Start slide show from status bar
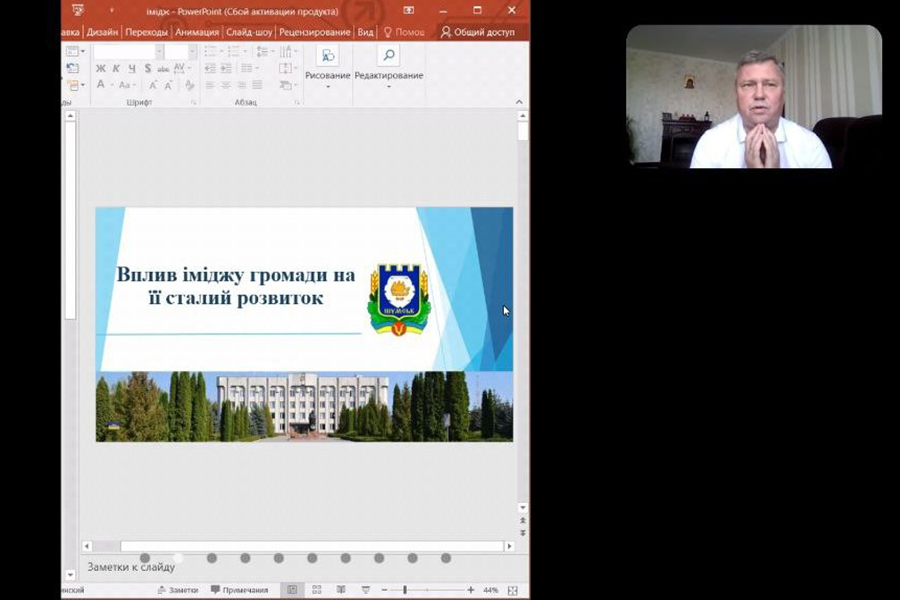The image size is (900, 600). tap(365, 590)
